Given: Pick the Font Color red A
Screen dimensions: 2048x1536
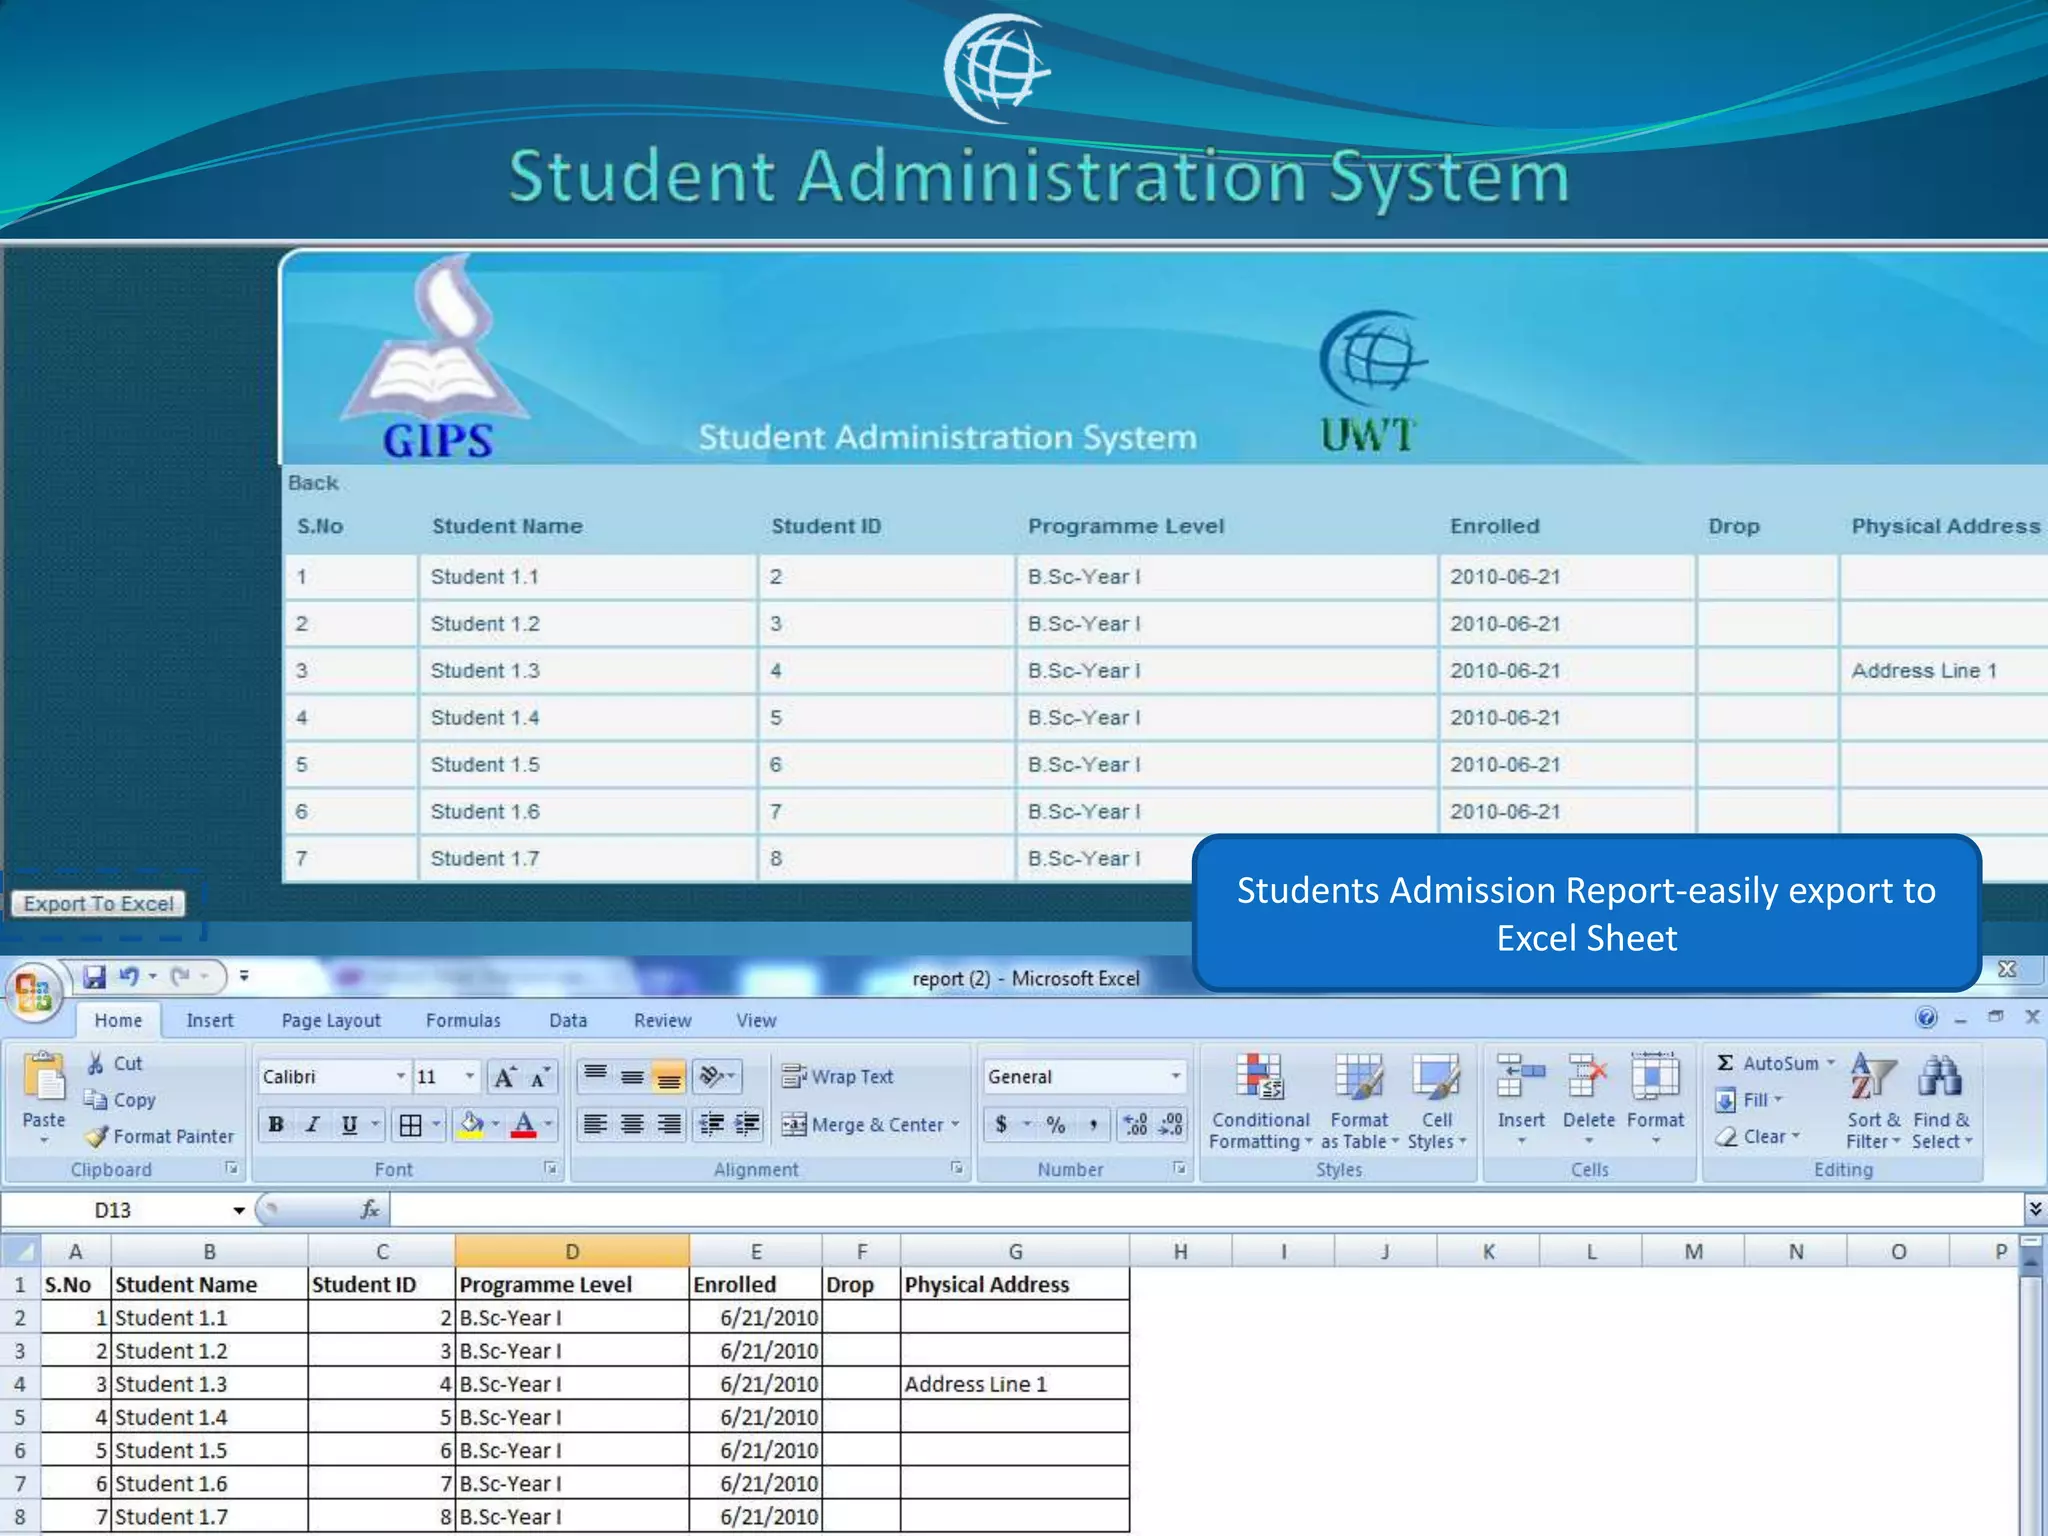Looking at the screenshot, I should (523, 1125).
